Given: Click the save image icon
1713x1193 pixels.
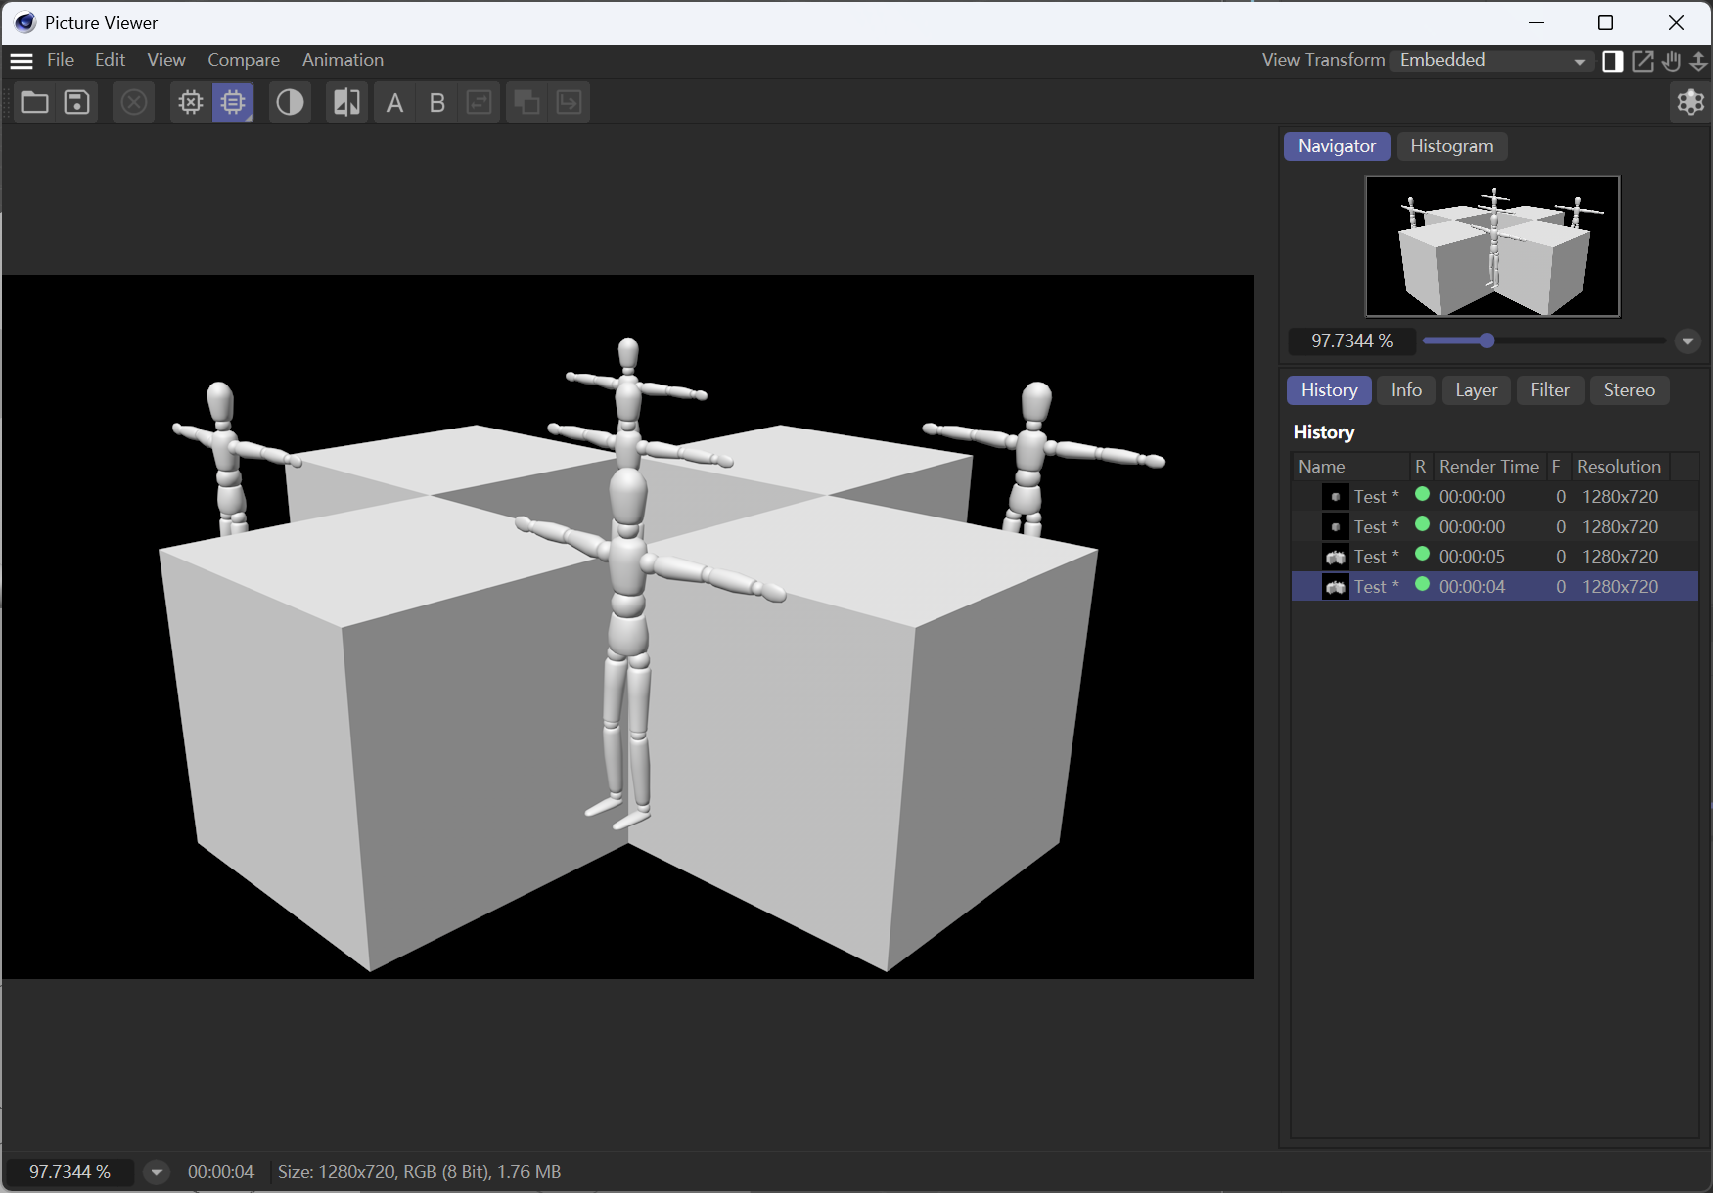Looking at the screenshot, I should (x=77, y=102).
